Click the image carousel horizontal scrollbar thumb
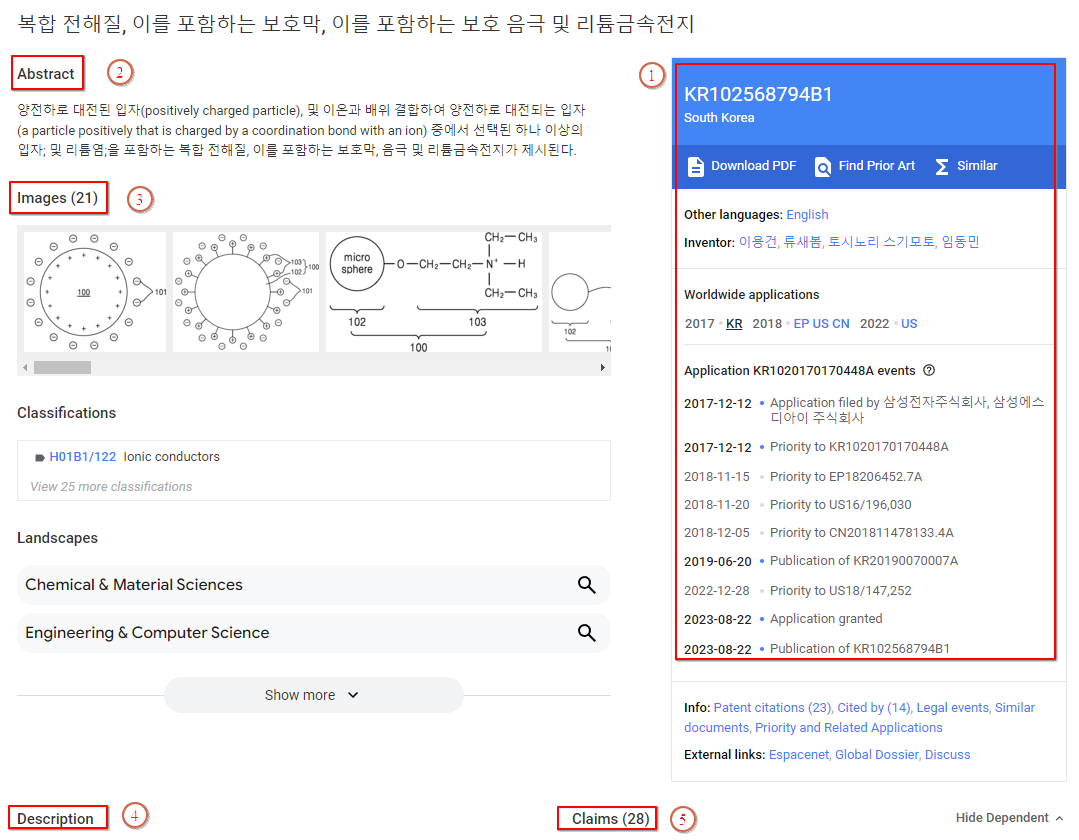The image size is (1079, 840). pyautogui.click(x=63, y=367)
